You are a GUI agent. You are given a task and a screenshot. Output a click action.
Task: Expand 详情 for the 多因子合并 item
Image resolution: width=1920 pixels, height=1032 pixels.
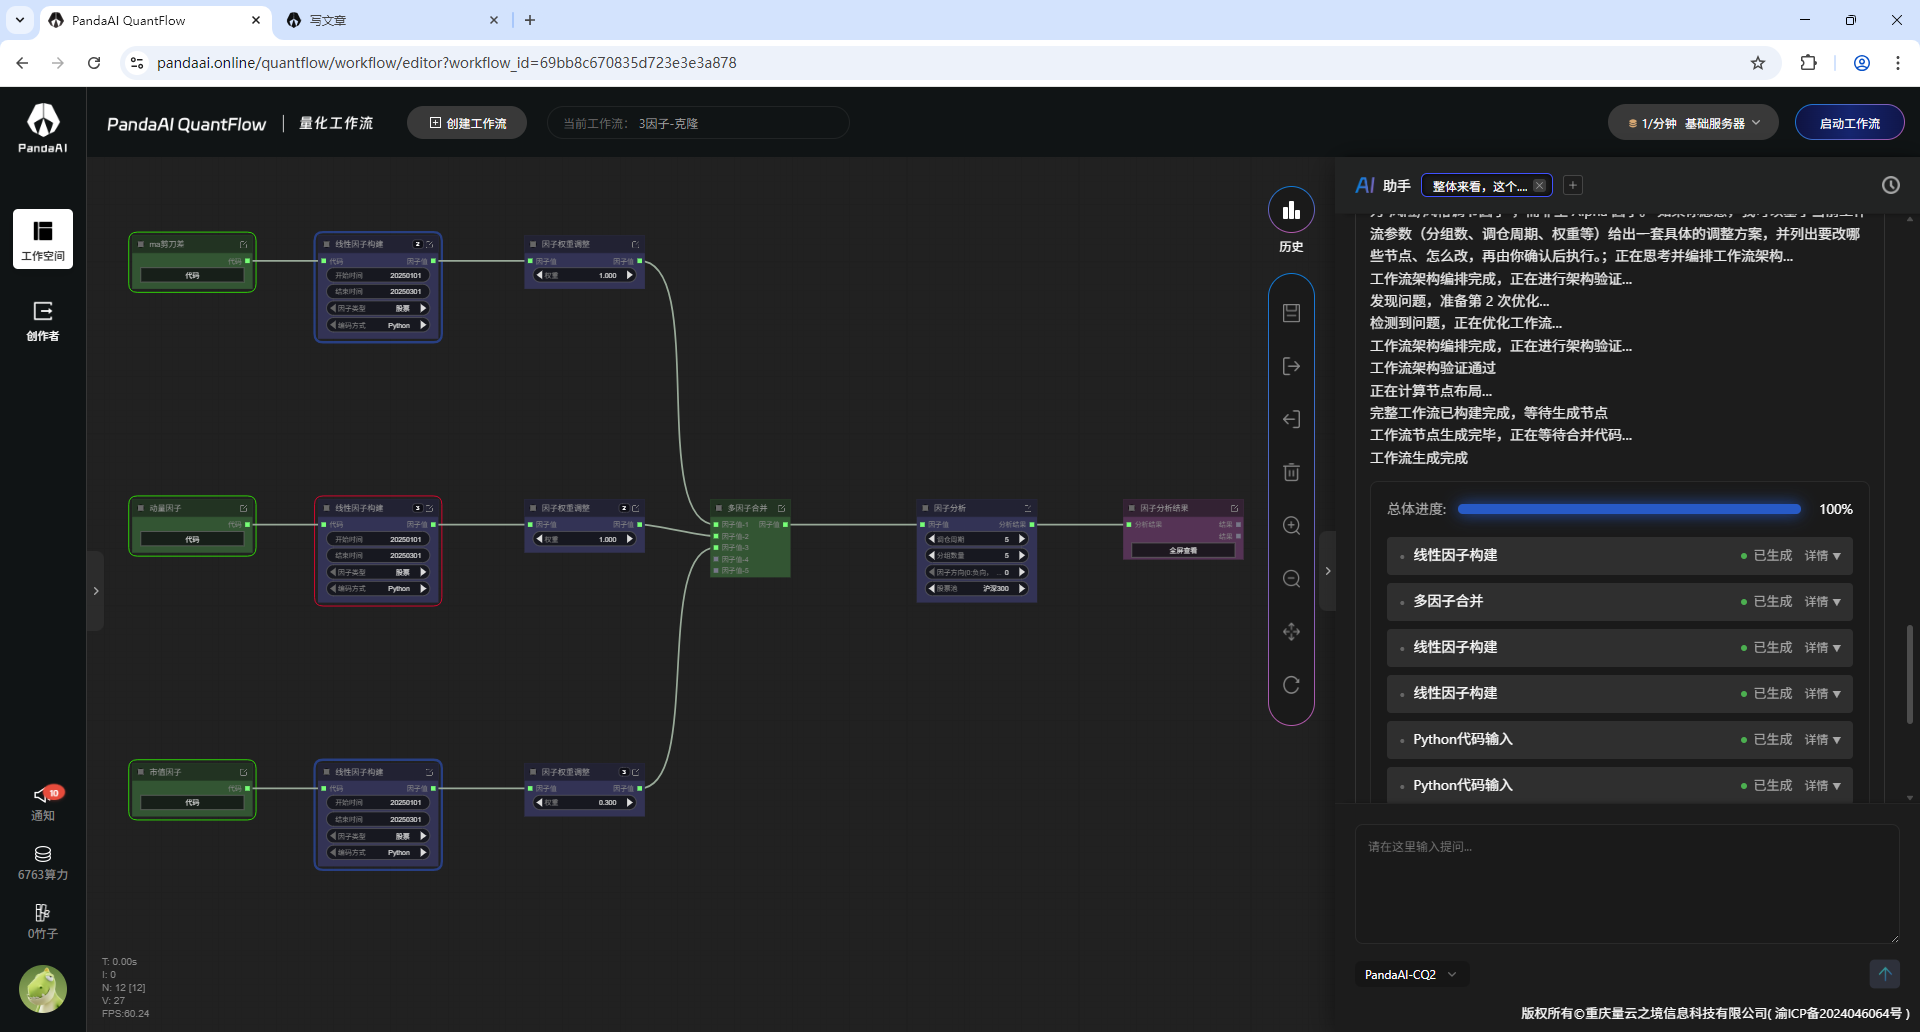(x=1823, y=602)
